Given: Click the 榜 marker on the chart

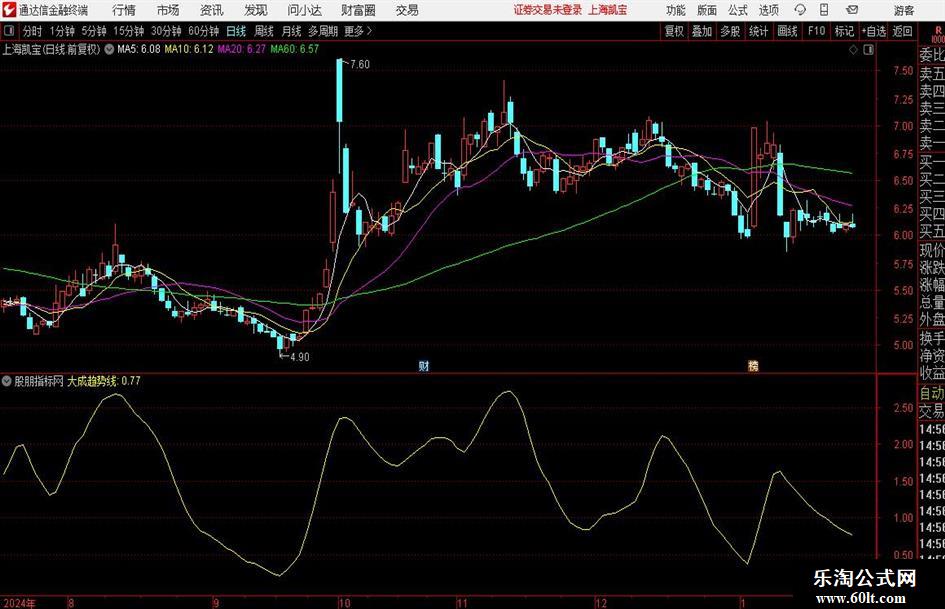Looking at the screenshot, I should click(753, 365).
